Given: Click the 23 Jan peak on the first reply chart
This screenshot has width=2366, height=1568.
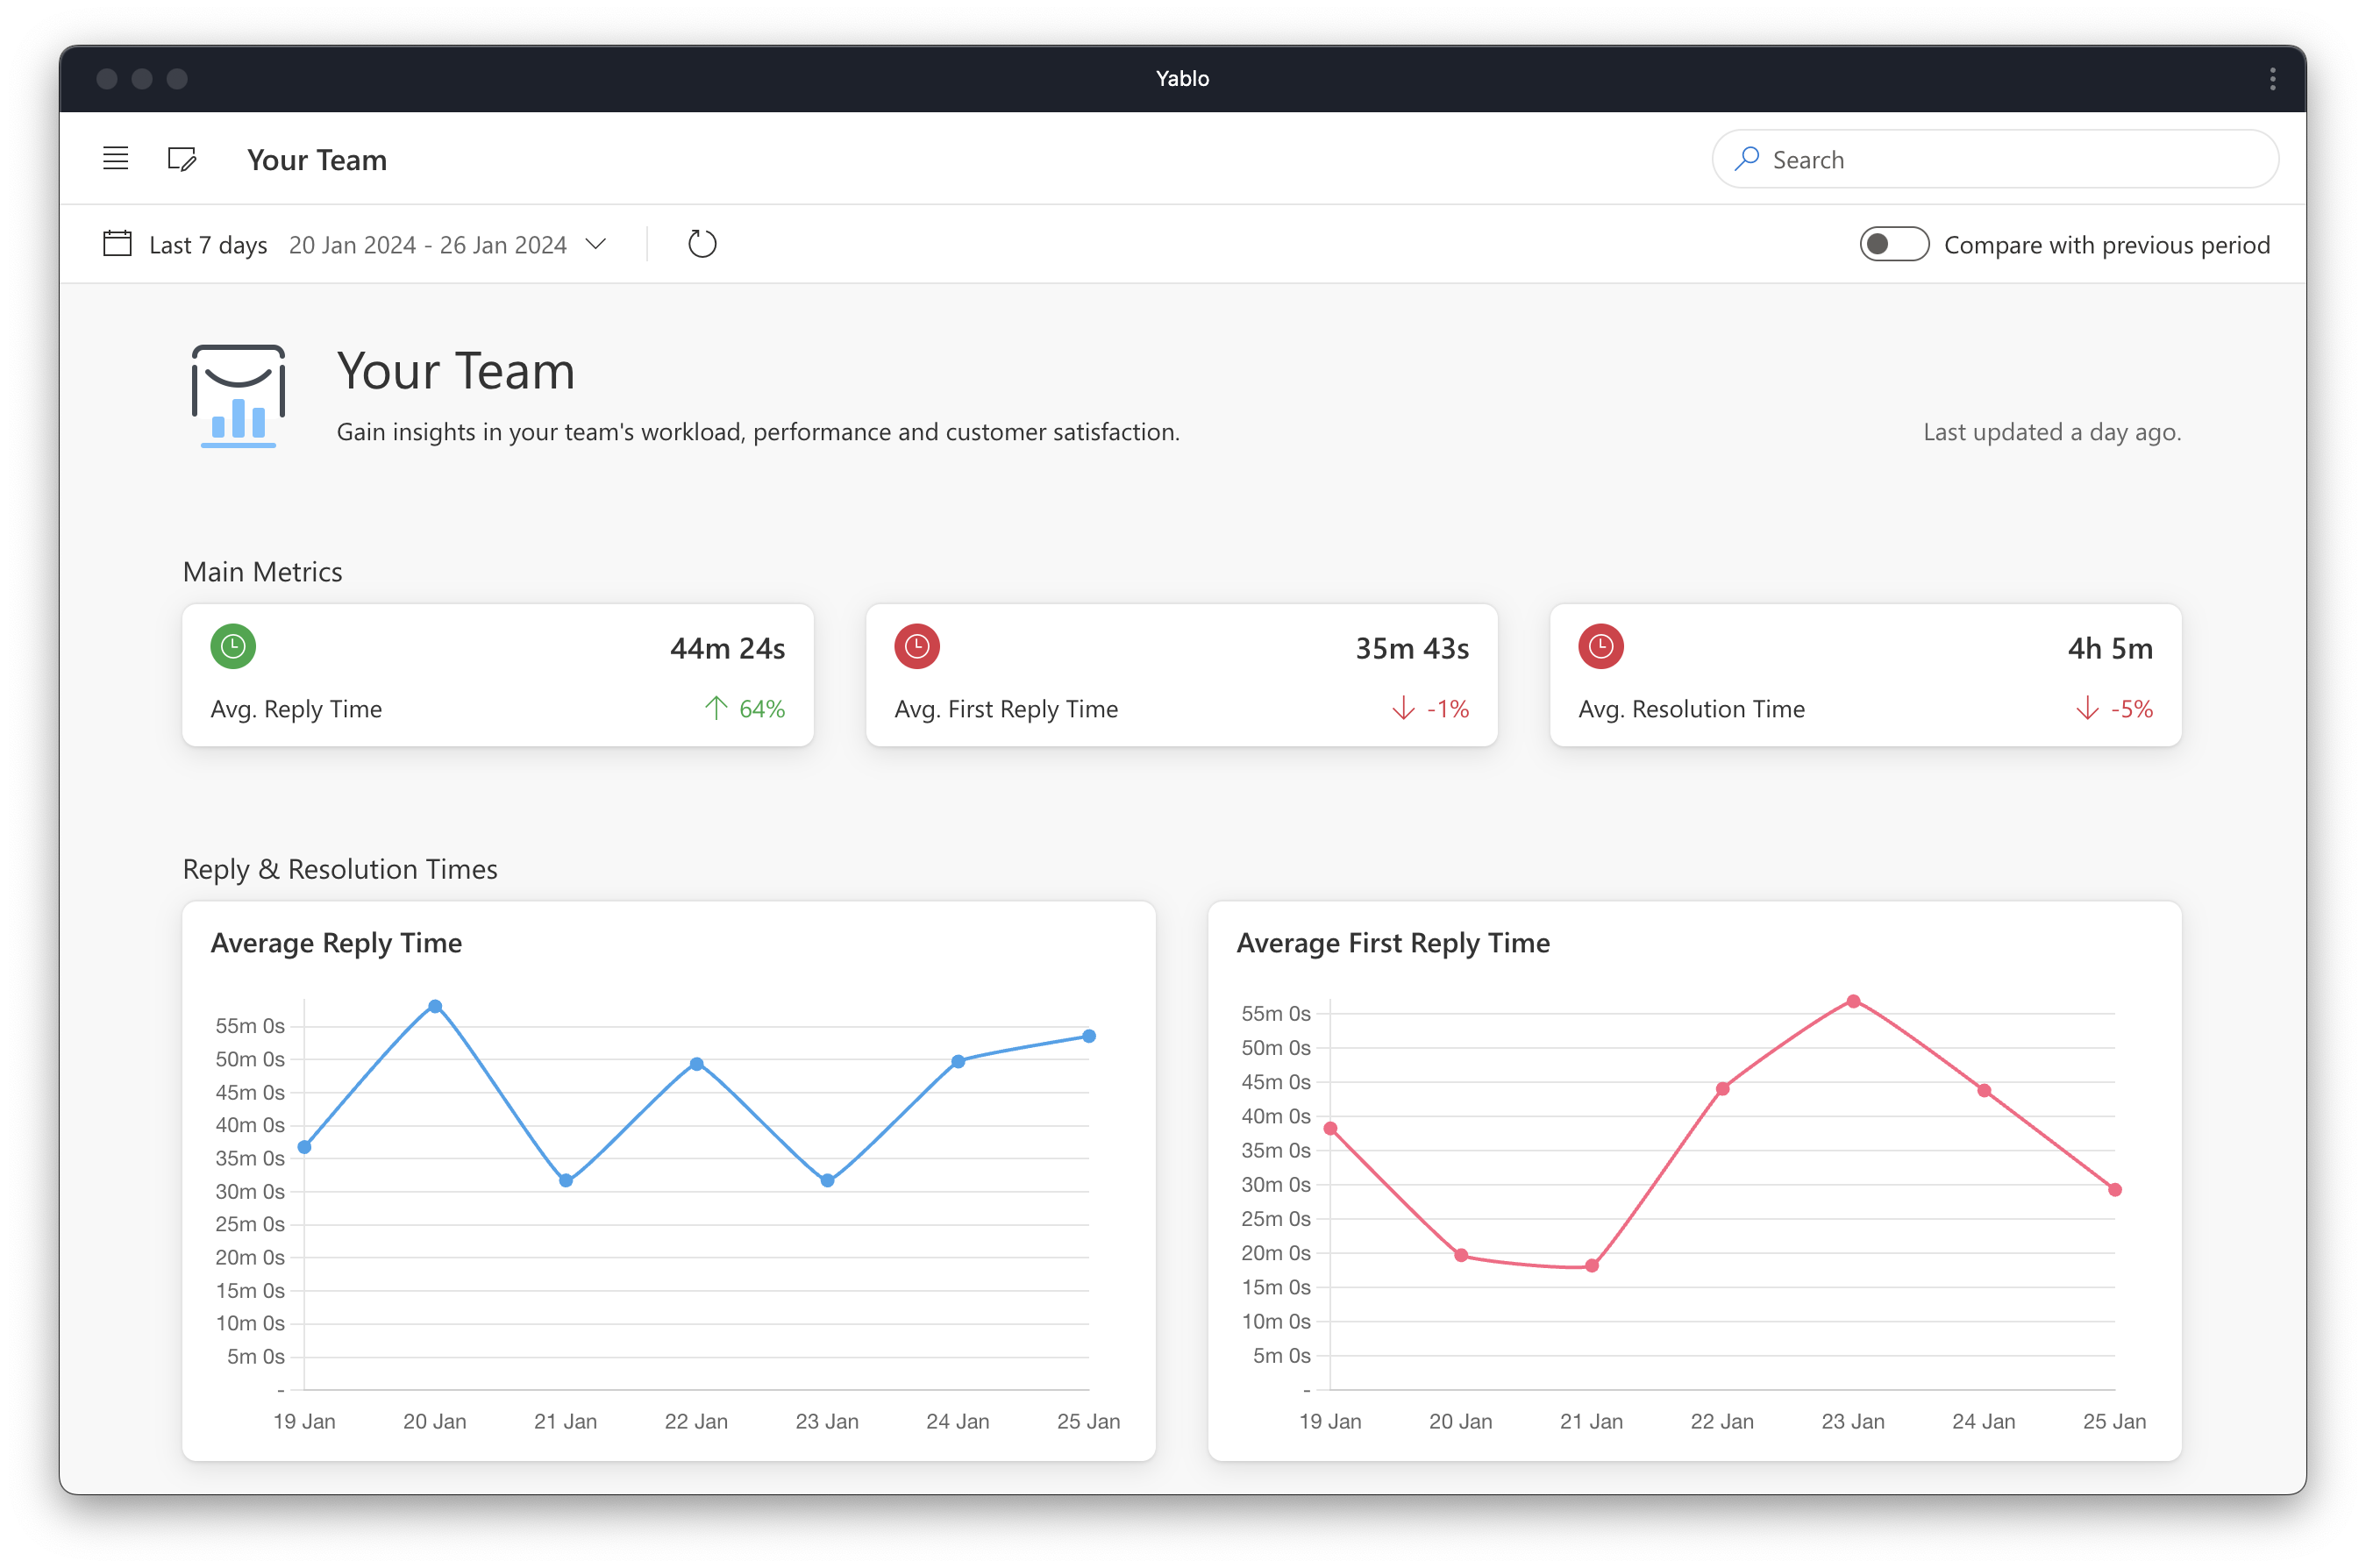Looking at the screenshot, I should point(1853,1002).
